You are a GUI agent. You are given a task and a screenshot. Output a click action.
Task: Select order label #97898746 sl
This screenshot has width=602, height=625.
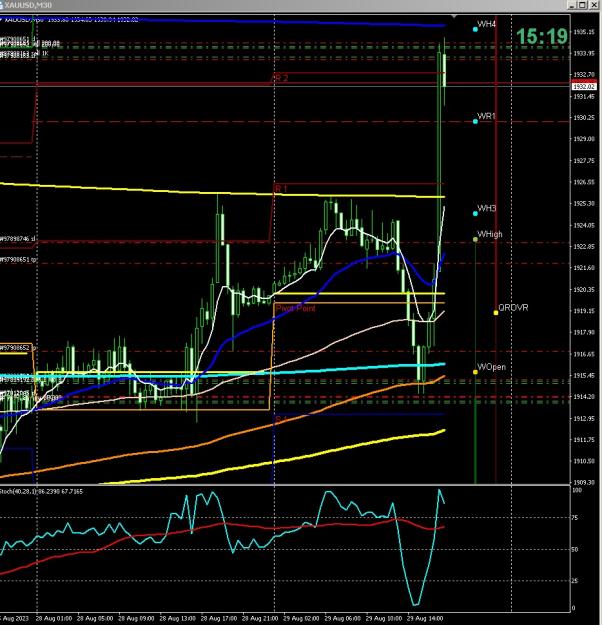[x=18, y=239]
